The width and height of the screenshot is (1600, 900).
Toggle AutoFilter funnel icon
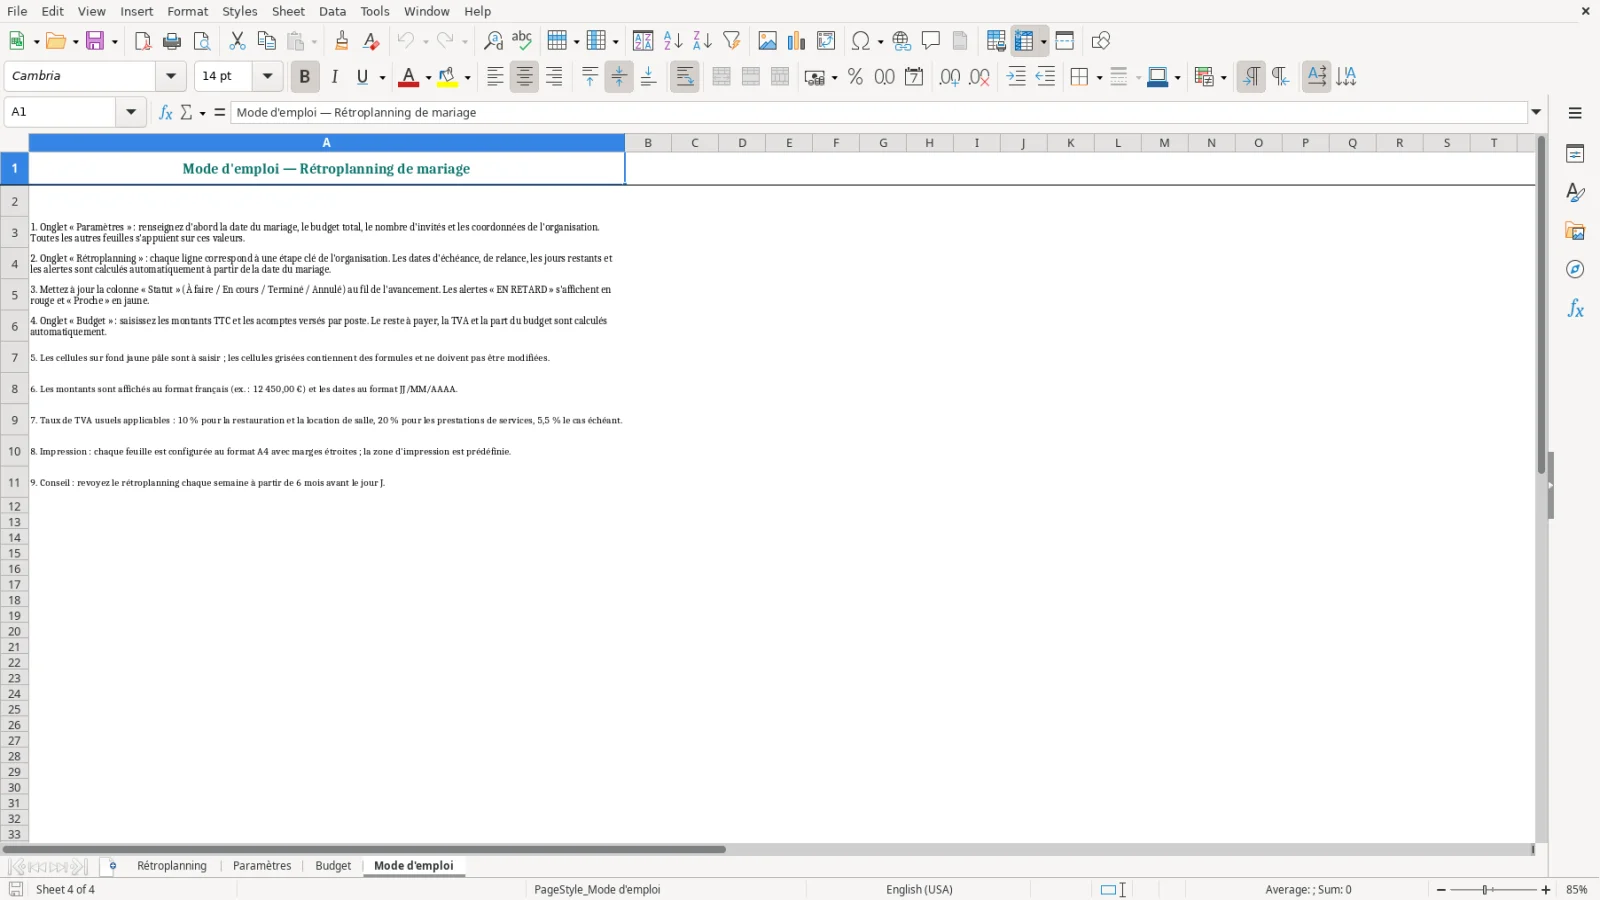[732, 41]
